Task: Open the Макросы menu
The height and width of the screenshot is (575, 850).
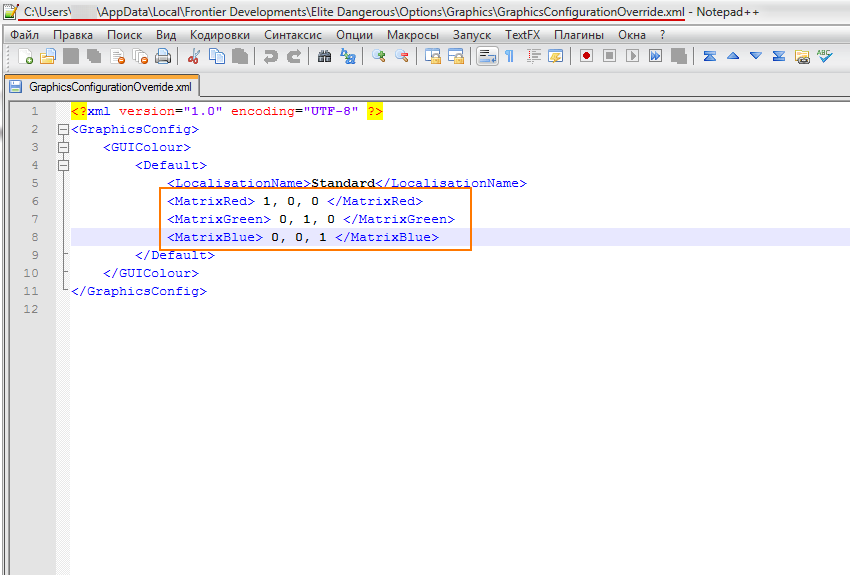Action: 413,35
